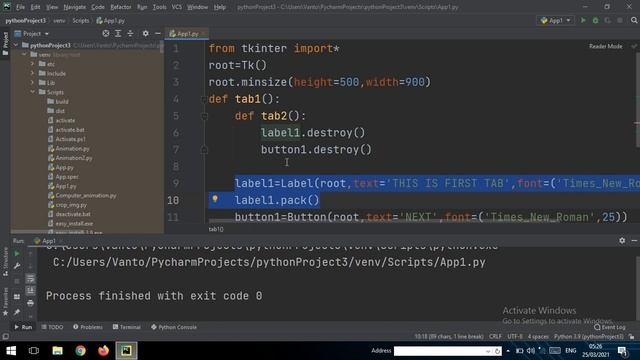Open Project panel gear options
The image size is (640, 360).
[x=145, y=33]
